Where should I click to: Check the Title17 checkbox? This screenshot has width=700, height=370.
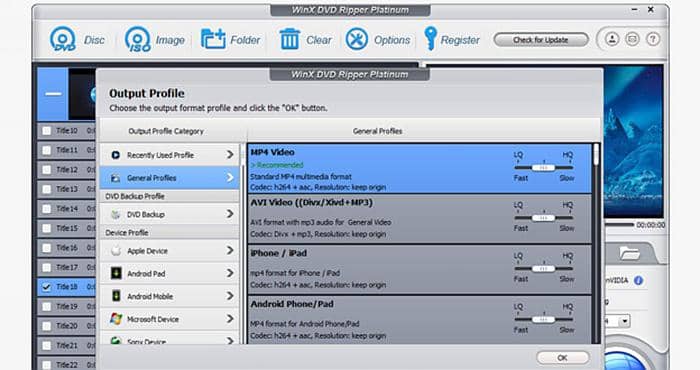coord(46,267)
